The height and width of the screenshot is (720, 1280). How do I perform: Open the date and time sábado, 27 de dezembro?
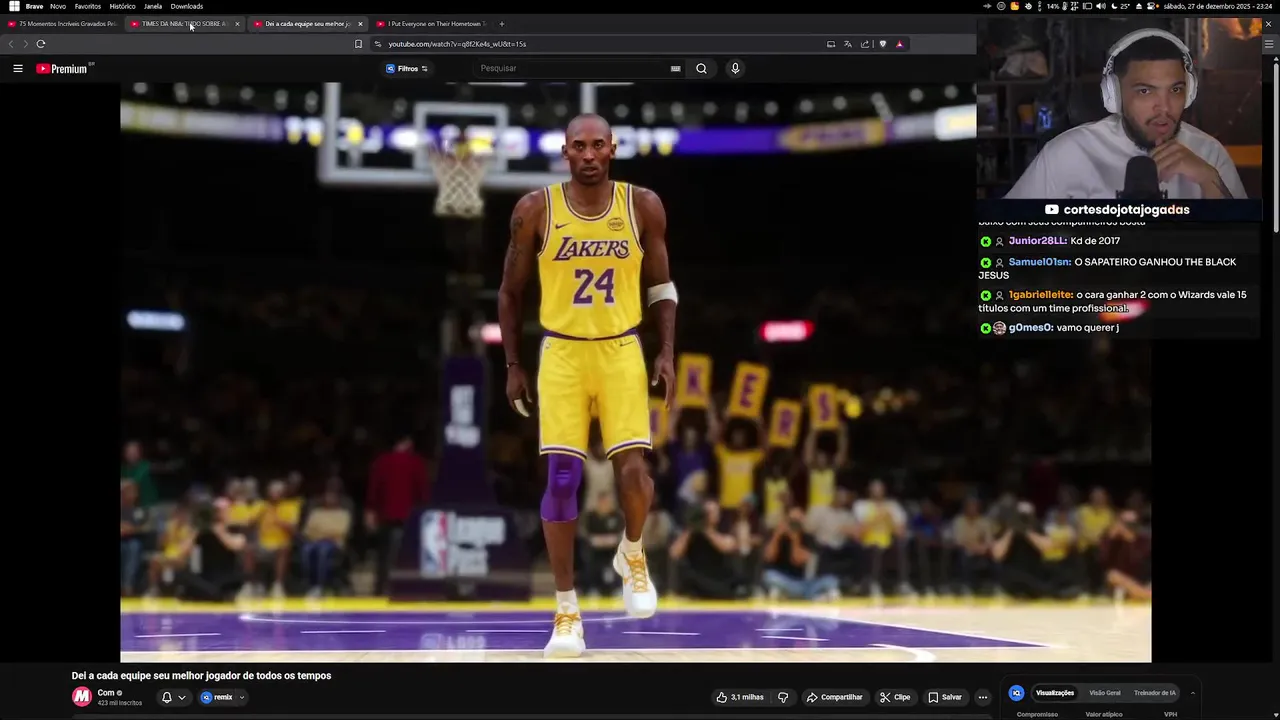(1218, 6)
